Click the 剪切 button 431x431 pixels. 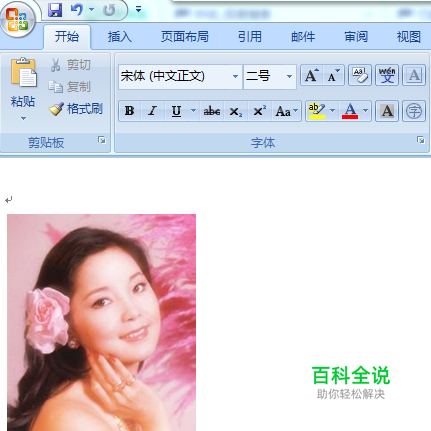(x=70, y=65)
